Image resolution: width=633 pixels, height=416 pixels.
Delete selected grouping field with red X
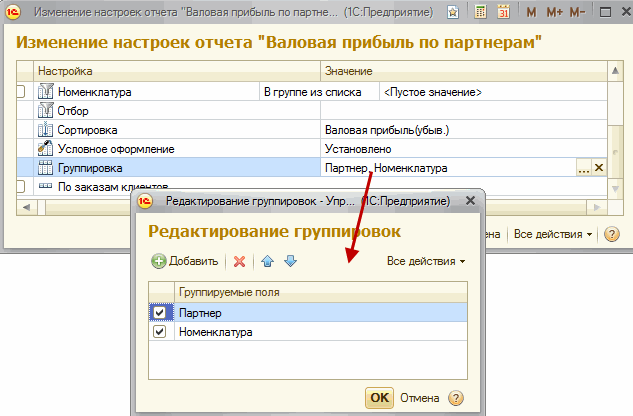[x=239, y=261]
